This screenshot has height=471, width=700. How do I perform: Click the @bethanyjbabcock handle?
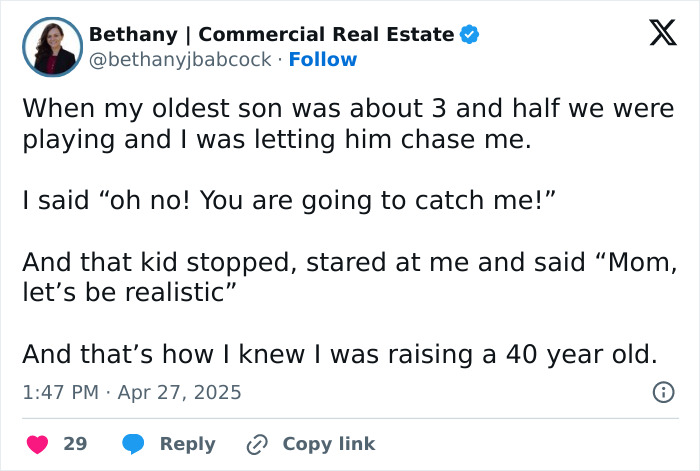[180, 60]
